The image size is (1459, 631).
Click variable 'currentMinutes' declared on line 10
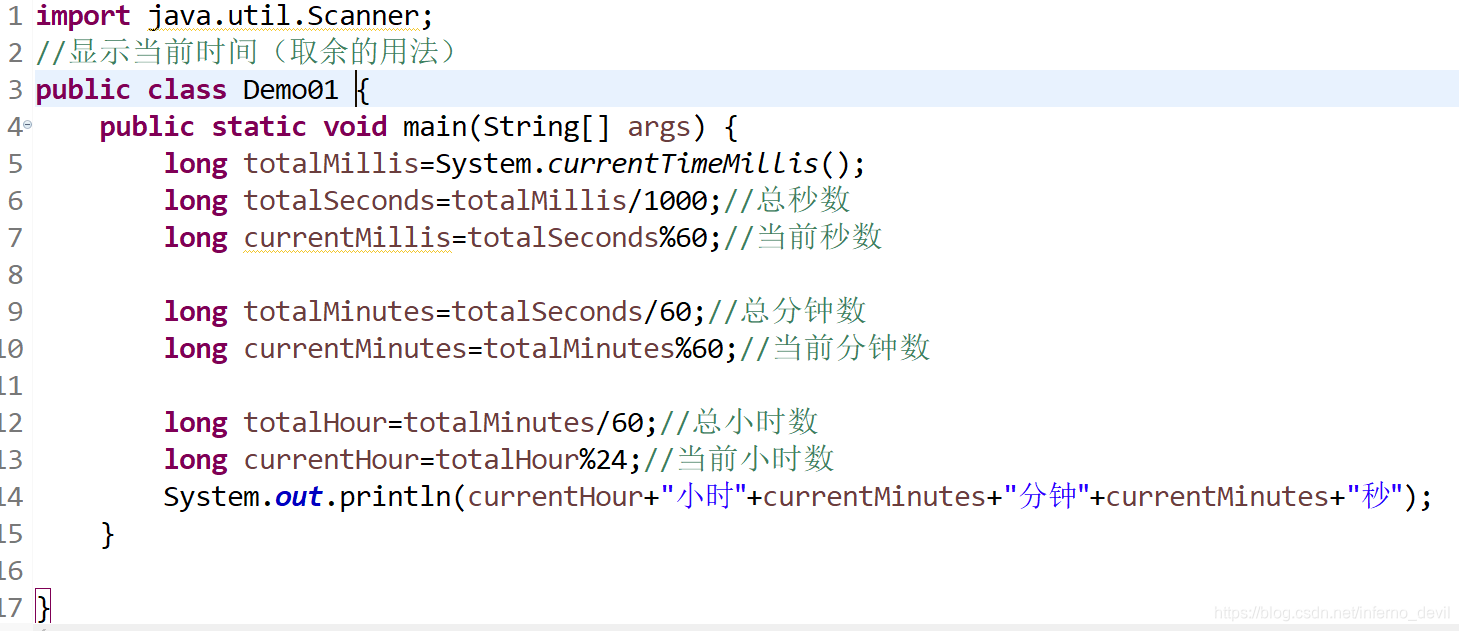pyautogui.click(x=355, y=349)
